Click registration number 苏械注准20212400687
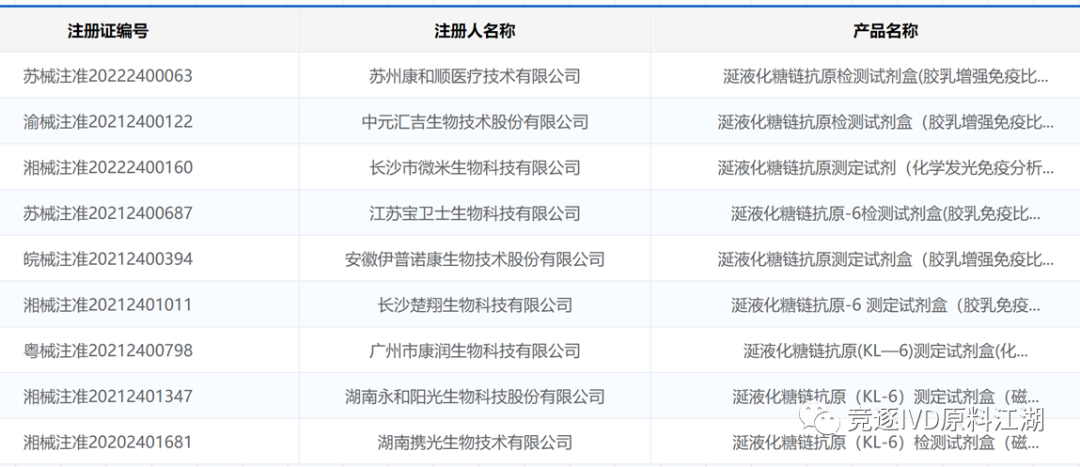 coord(108,213)
